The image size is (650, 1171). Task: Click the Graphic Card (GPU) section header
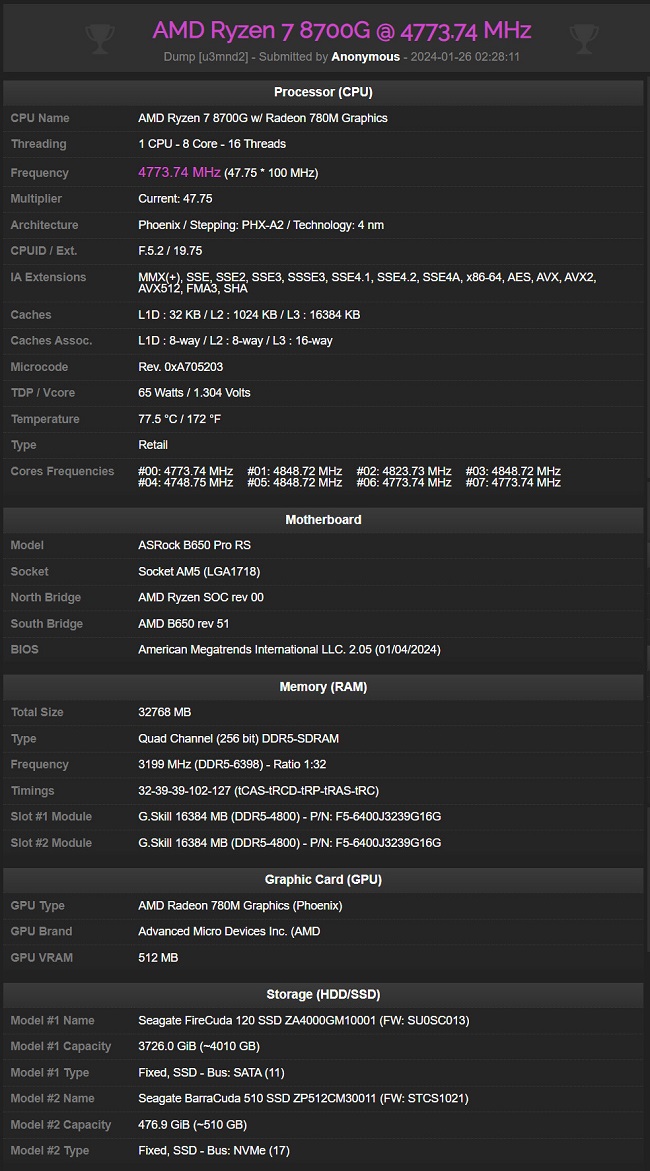tap(323, 879)
